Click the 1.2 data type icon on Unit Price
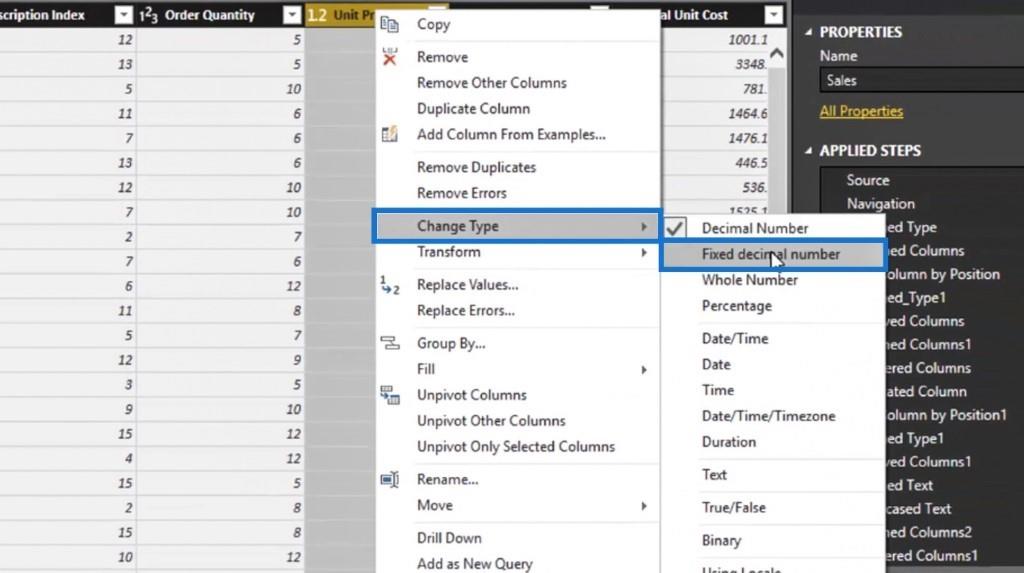 (317, 15)
